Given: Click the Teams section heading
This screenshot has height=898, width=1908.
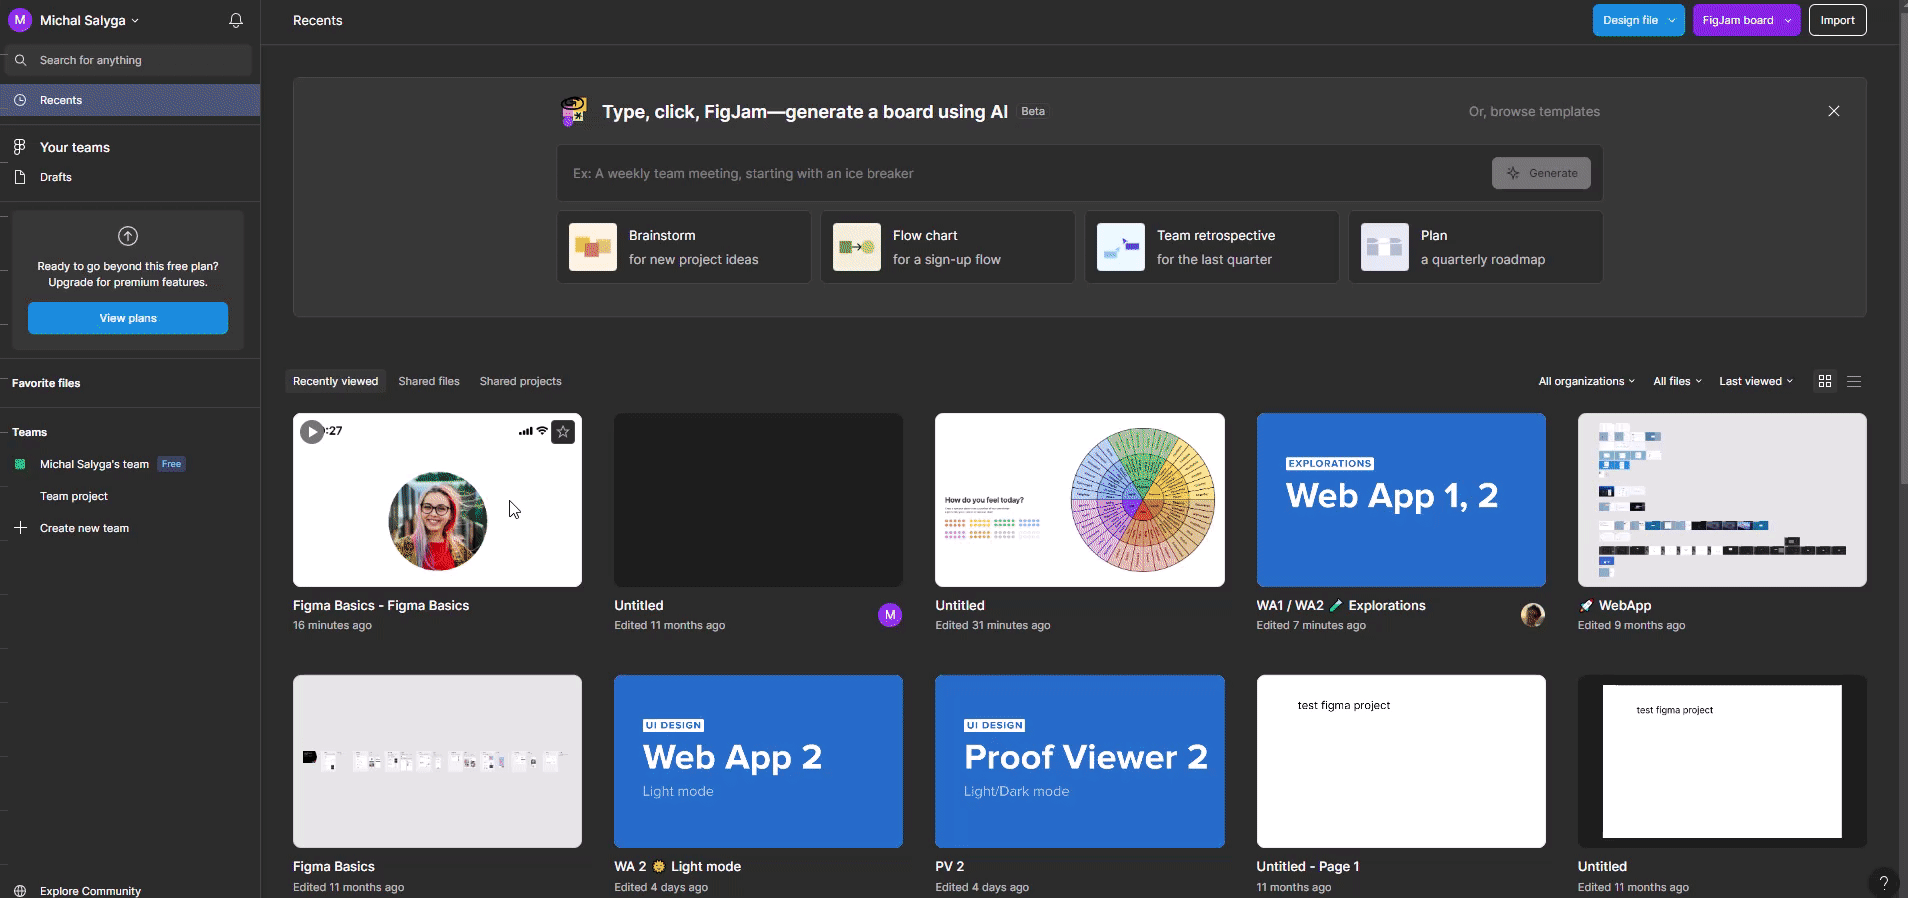Looking at the screenshot, I should pos(29,432).
